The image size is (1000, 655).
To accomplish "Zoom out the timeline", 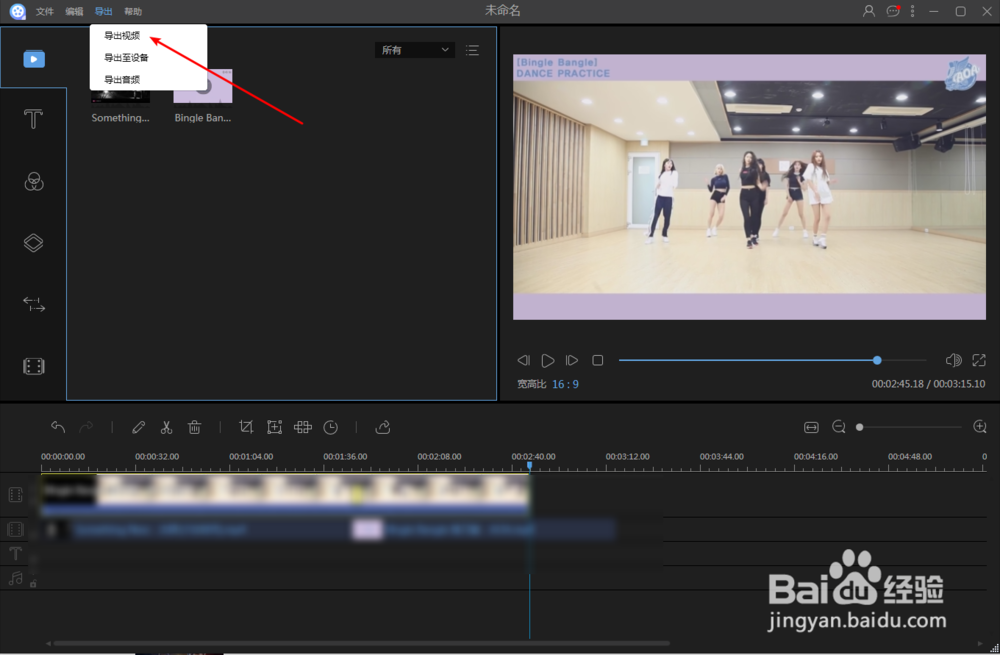I will [x=839, y=427].
